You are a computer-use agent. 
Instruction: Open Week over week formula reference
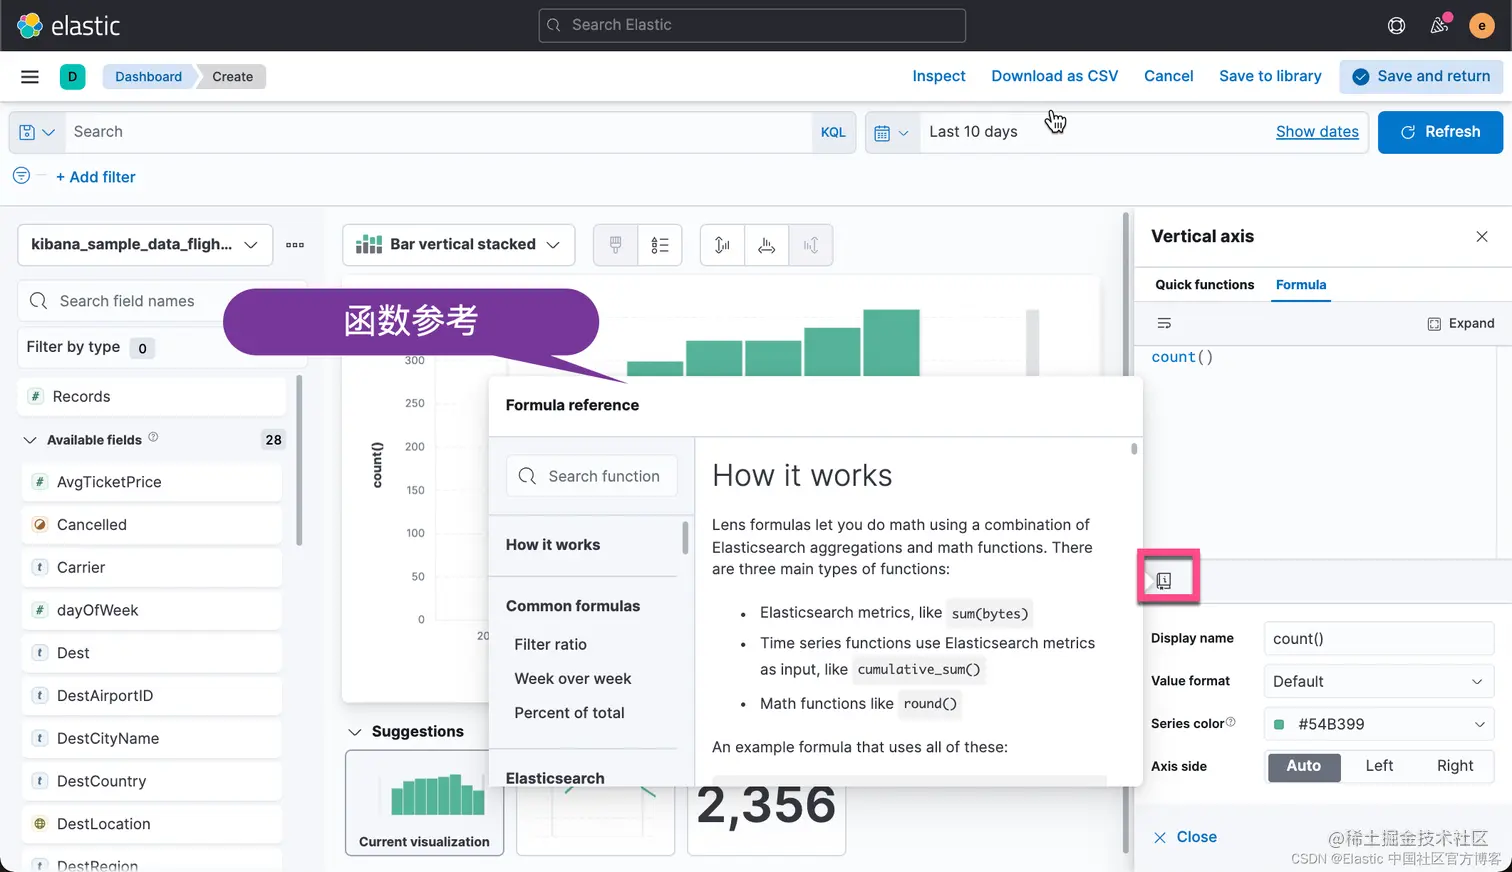[x=572, y=679]
